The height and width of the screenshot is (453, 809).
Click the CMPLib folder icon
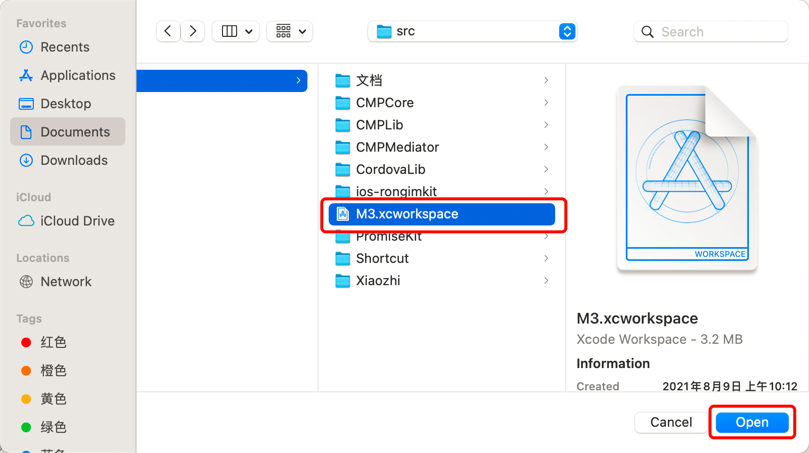pos(343,125)
